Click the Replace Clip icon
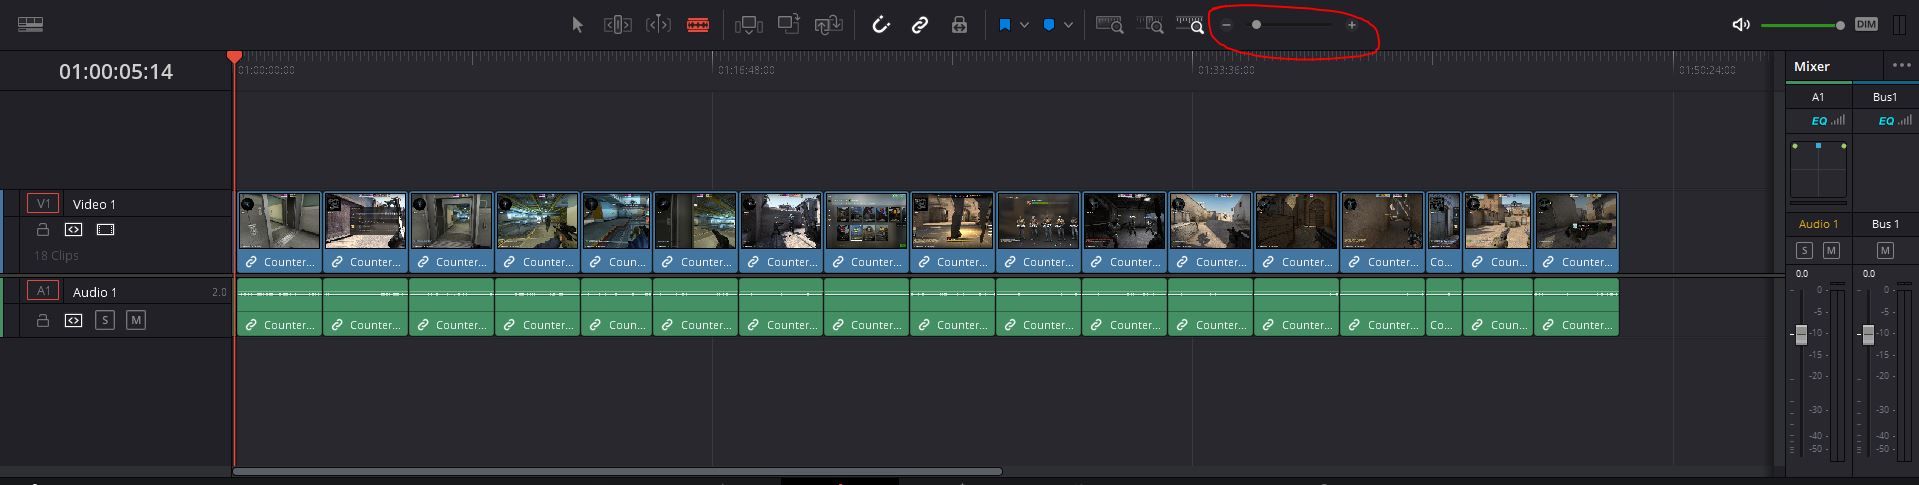Screen dimensions: 1919x485 click(x=829, y=25)
